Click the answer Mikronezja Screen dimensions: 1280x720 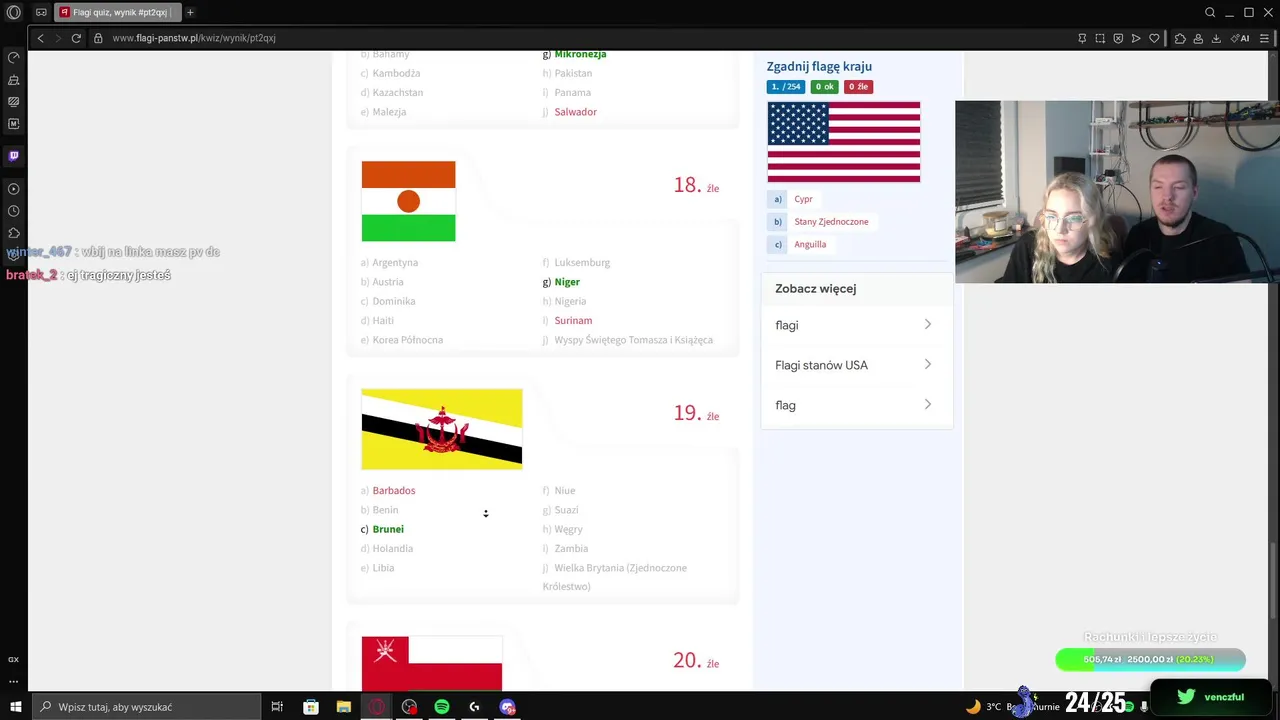point(580,54)
